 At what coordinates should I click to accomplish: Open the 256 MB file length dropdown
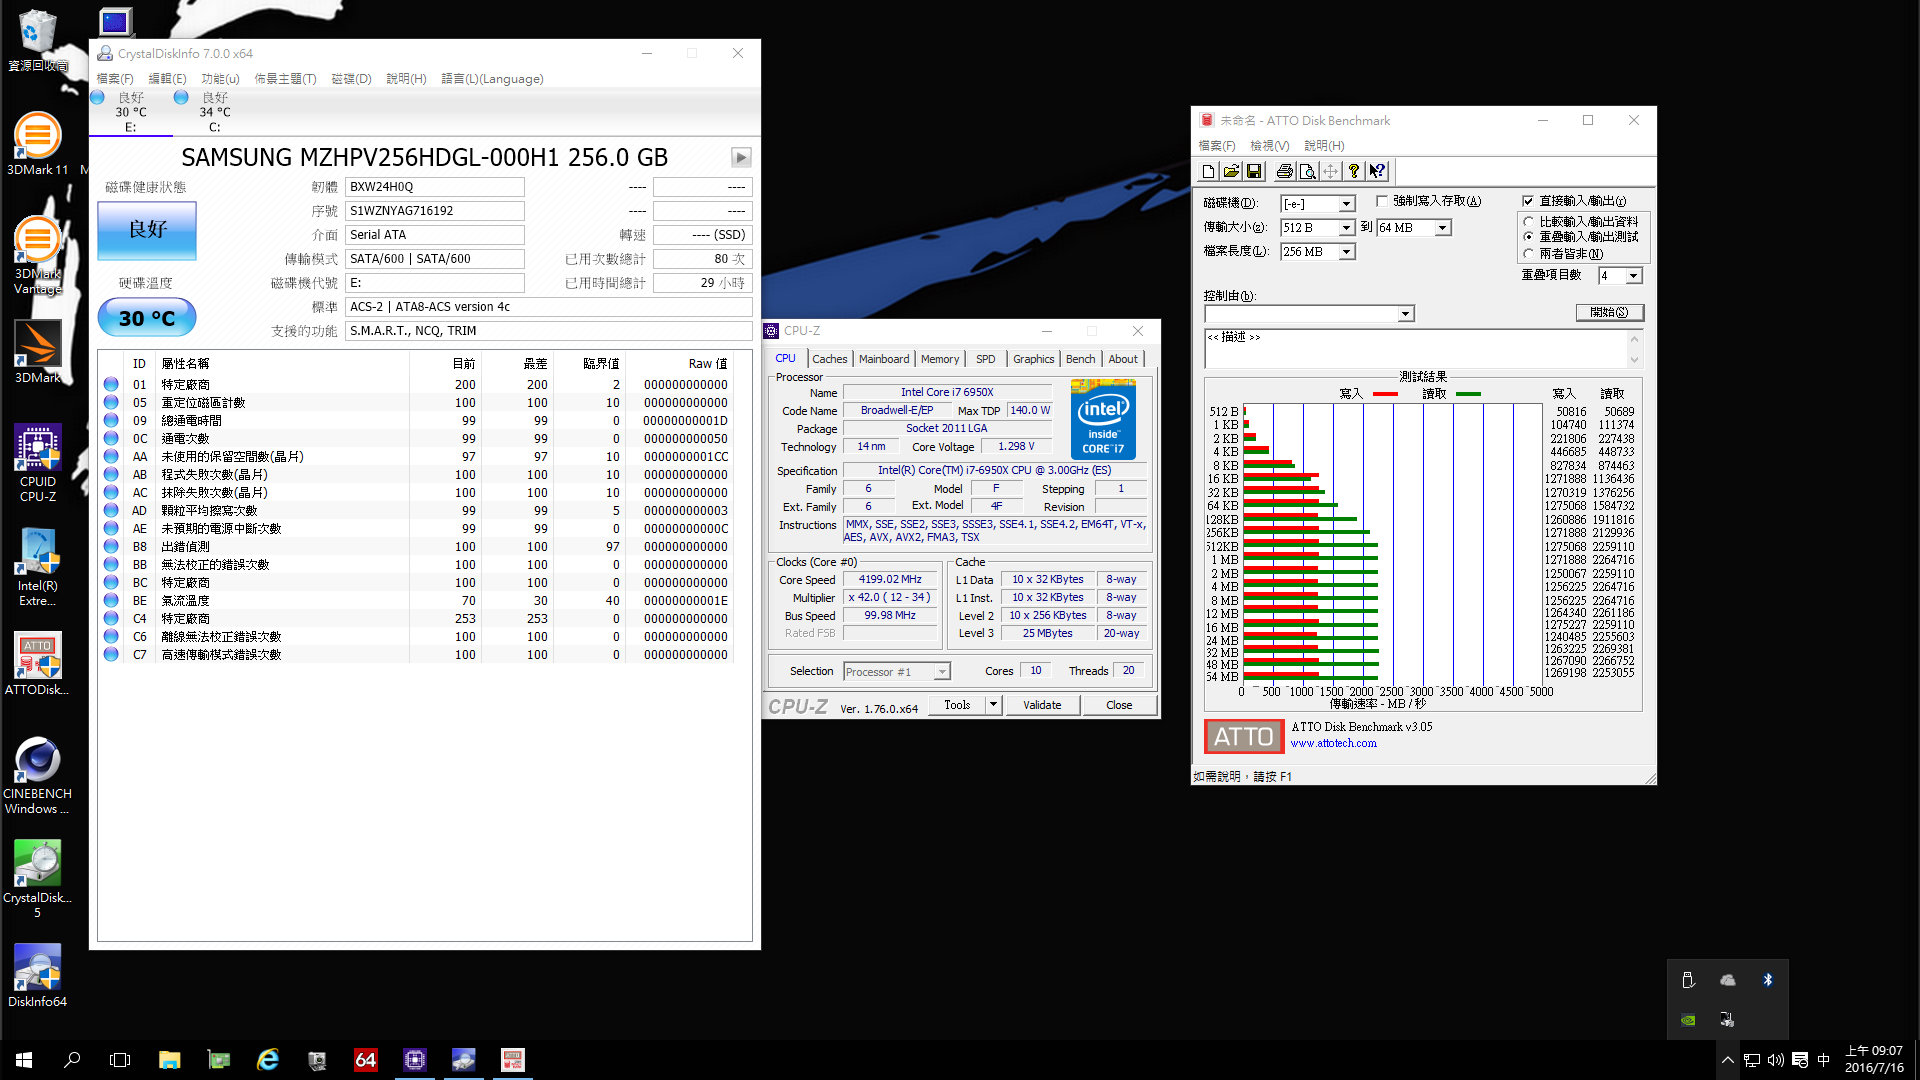tap(1346, 252)
